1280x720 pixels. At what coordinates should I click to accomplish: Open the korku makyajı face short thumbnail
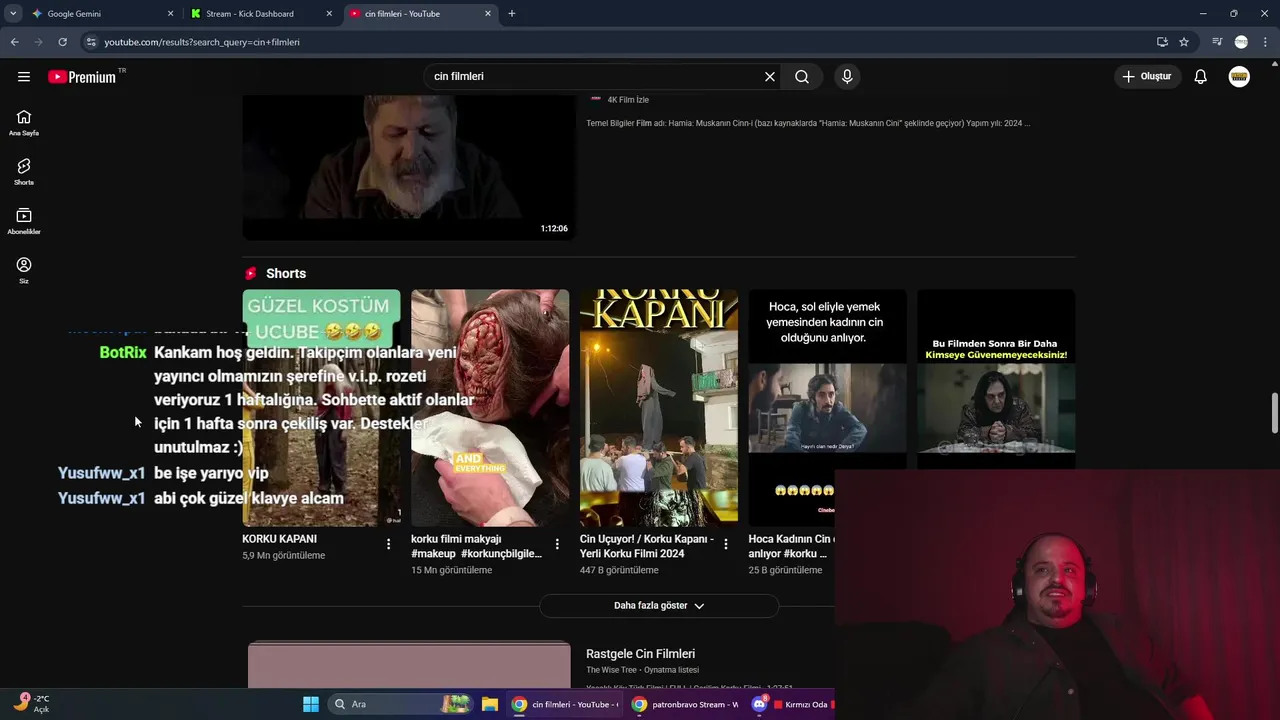tap(490, 408)
